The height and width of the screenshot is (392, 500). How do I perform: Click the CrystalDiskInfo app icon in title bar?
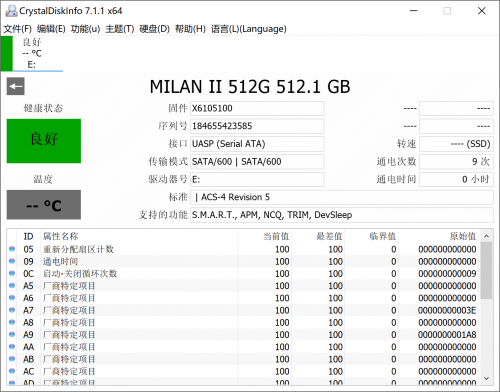pyautogui.click(x=11, y=11)
